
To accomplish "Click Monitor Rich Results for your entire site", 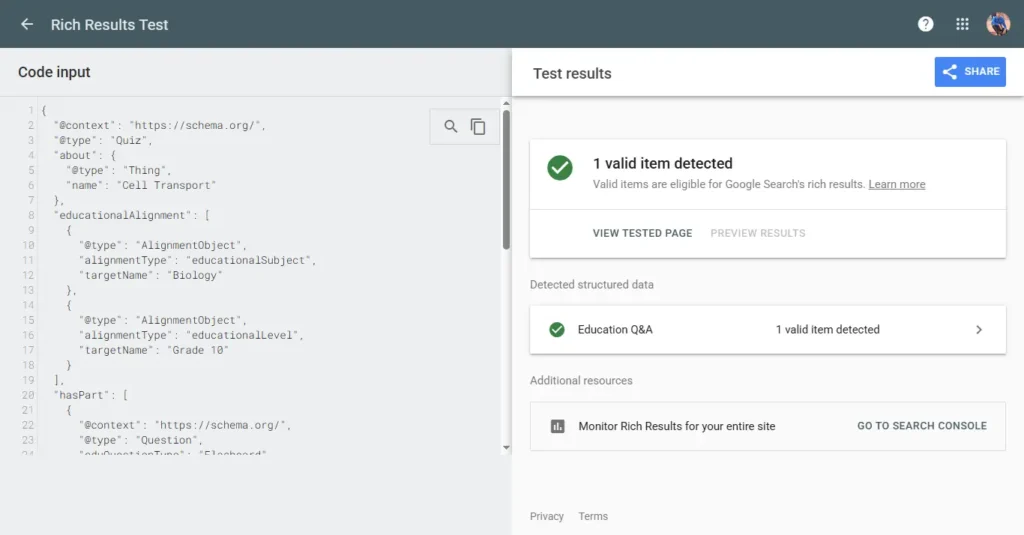I will point(677,427).
